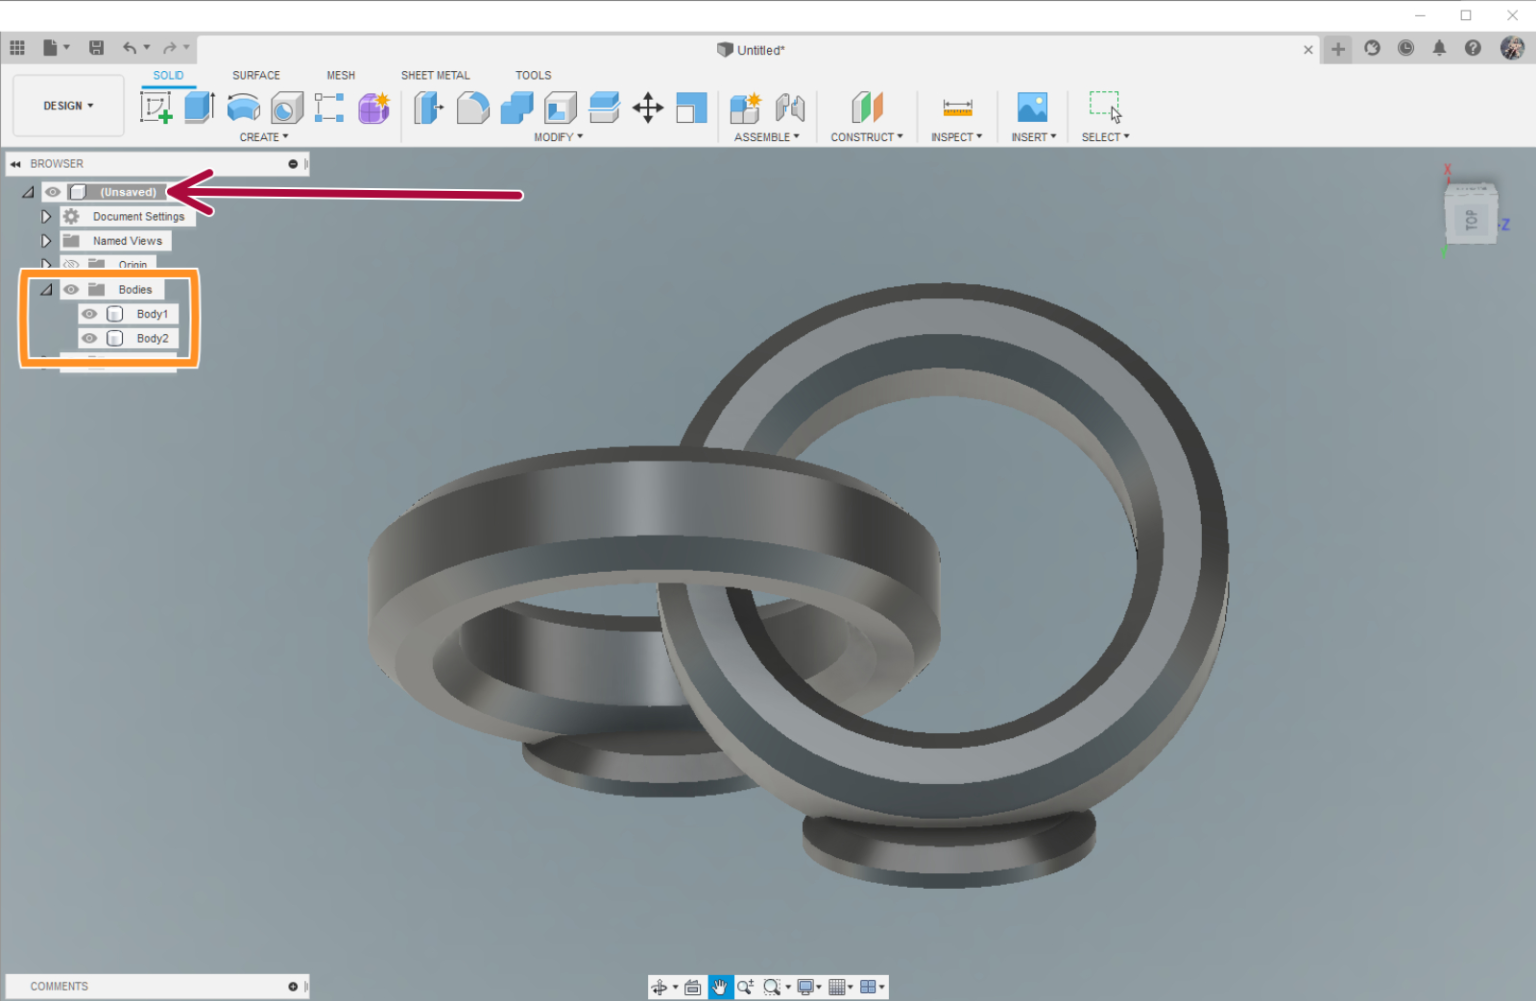Open the Help question mark menu
This screenshot has height=1001, width=1536.
tap(1473, 48)
